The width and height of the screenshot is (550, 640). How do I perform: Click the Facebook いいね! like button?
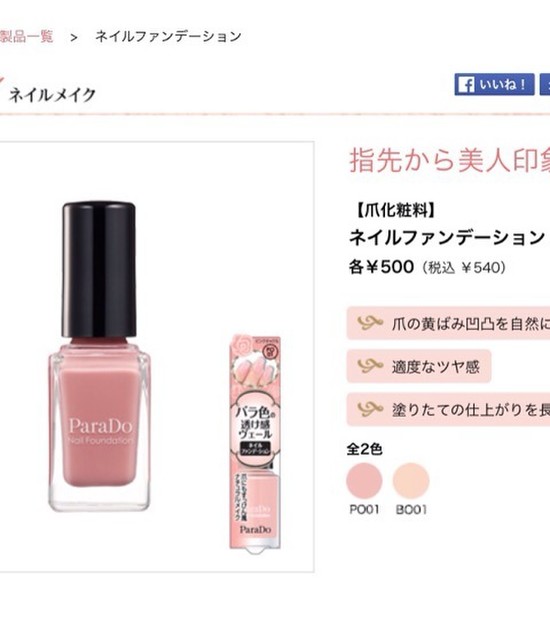coord(494,84)
